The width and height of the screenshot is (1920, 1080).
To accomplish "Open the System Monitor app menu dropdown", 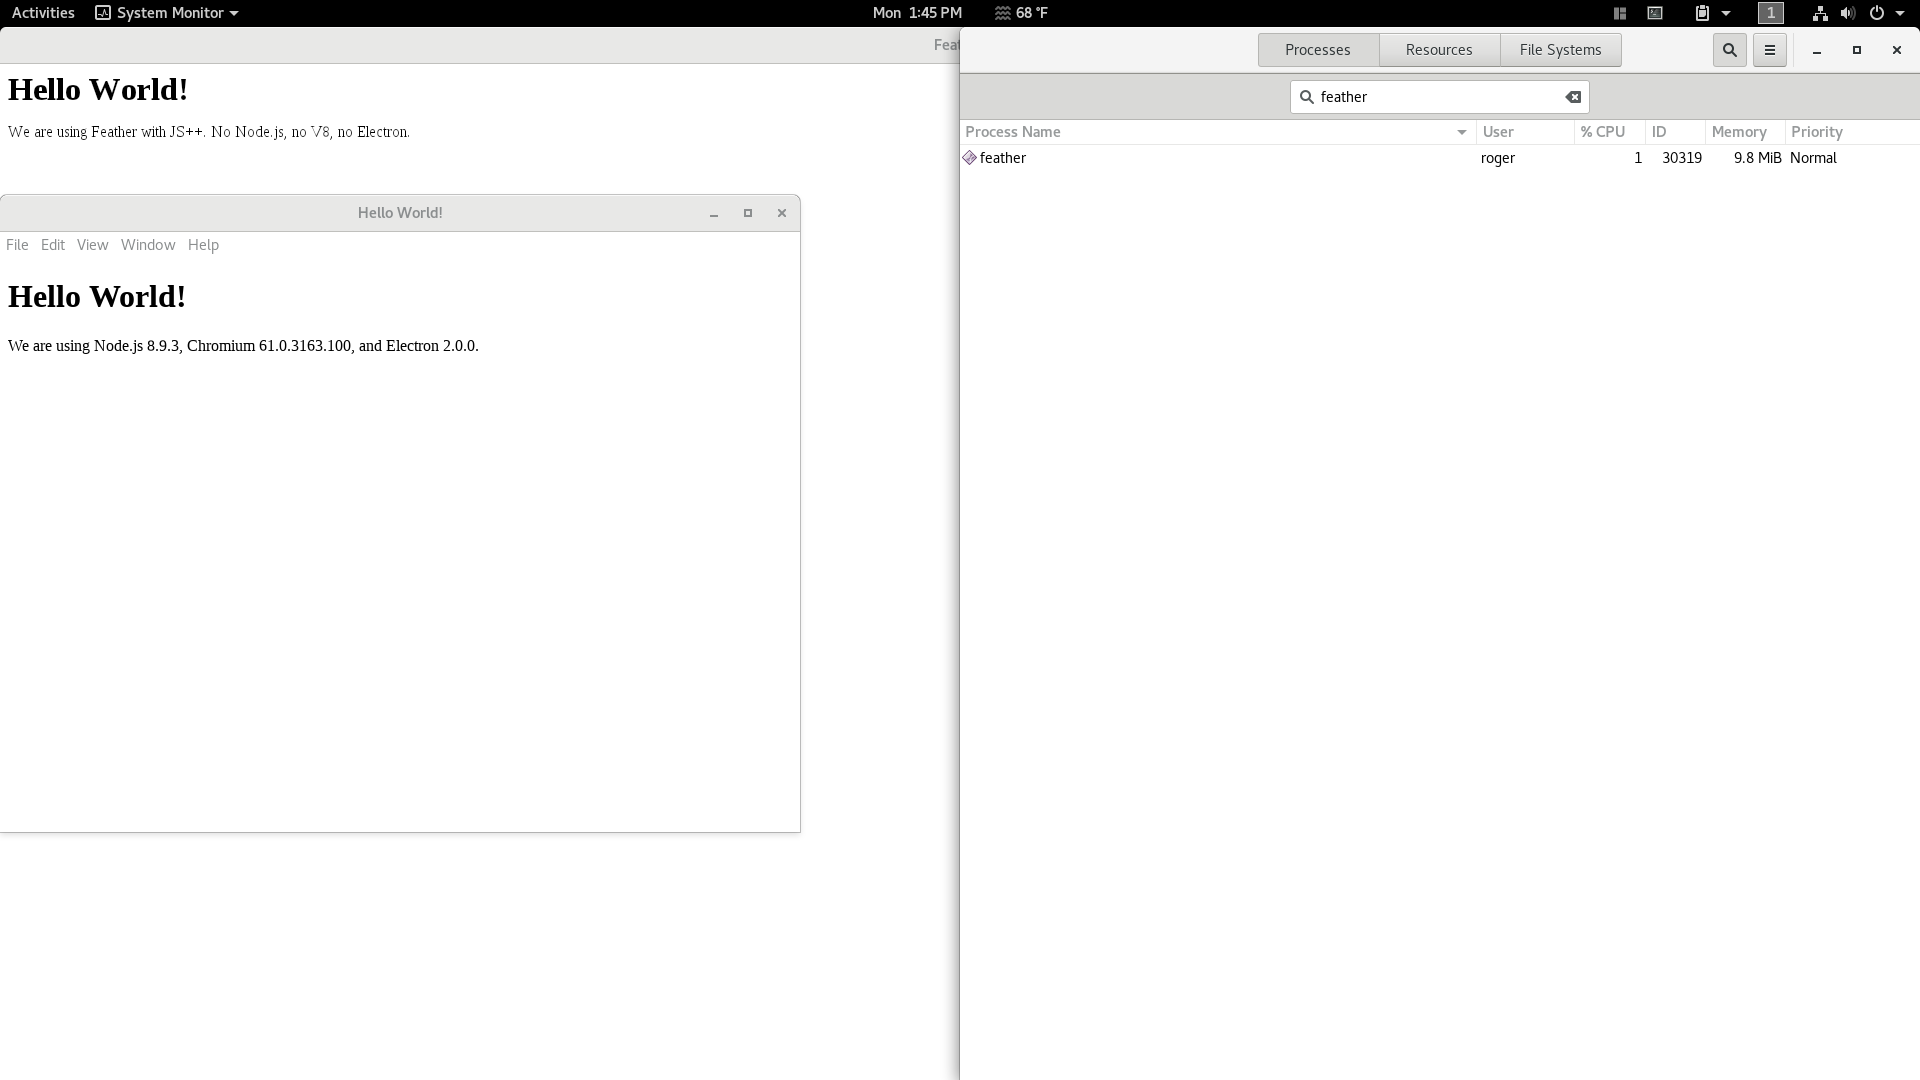I will pyautogui.click(x=167, y=13).
